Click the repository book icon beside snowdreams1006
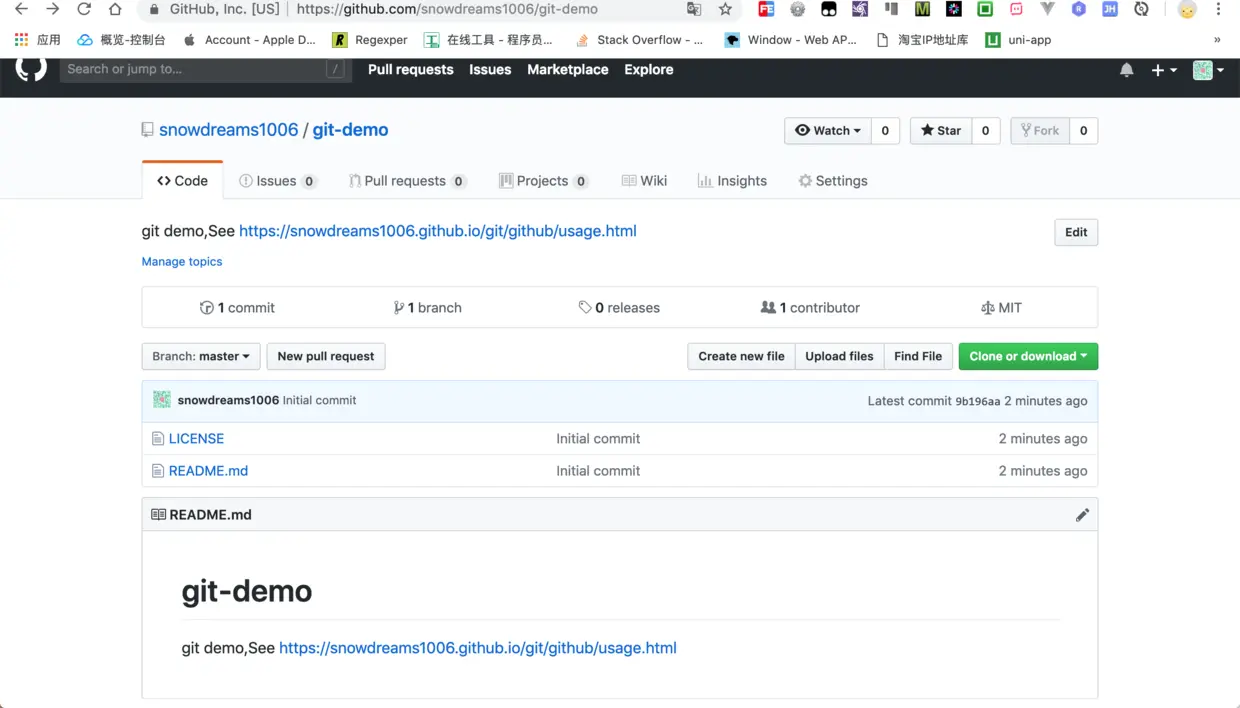The image size is (1240, 708). tap(147, 129)
